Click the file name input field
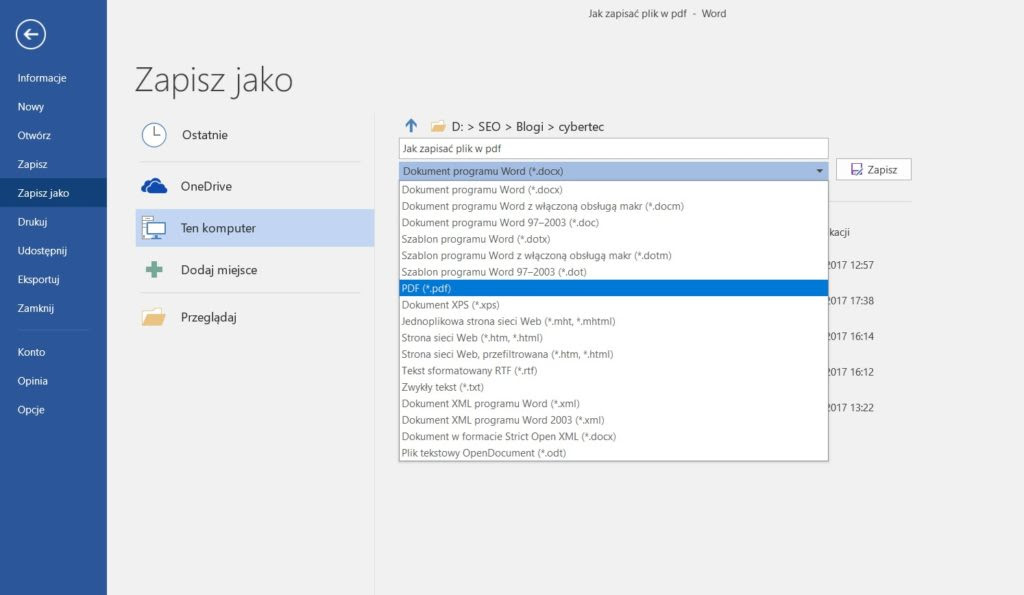Screen dimensions: 1024x595 613,148
